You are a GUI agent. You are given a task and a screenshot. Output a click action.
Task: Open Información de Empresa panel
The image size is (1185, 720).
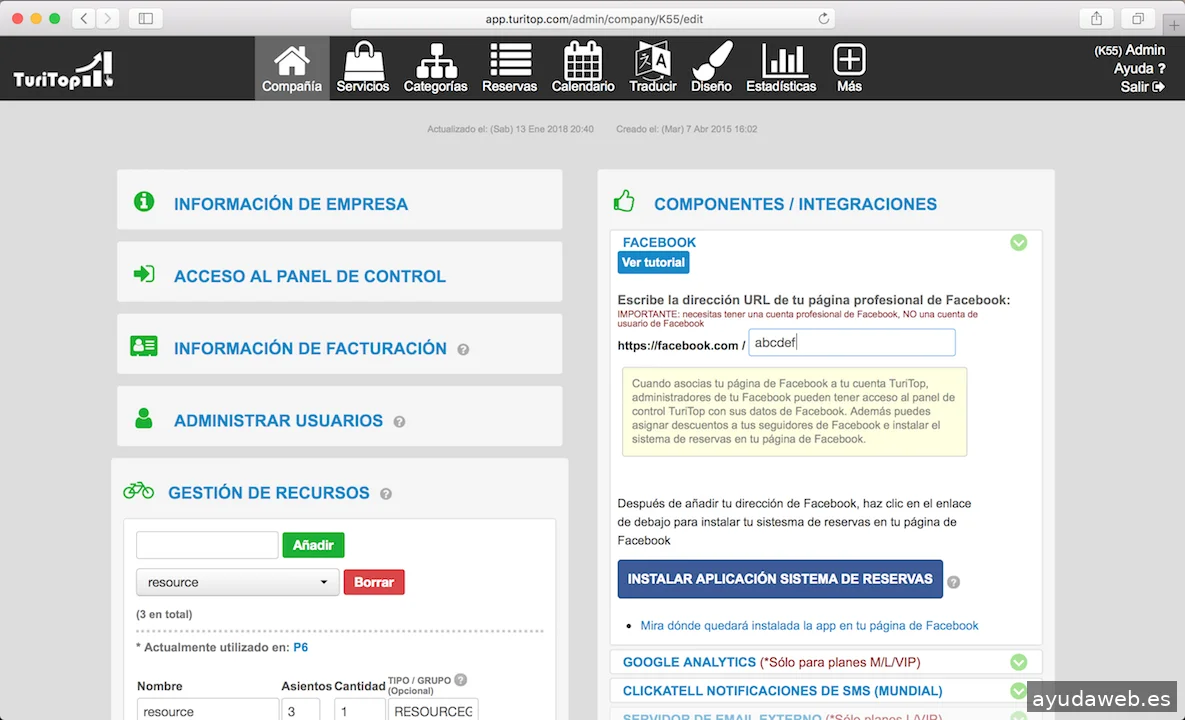tap(291, 204)
